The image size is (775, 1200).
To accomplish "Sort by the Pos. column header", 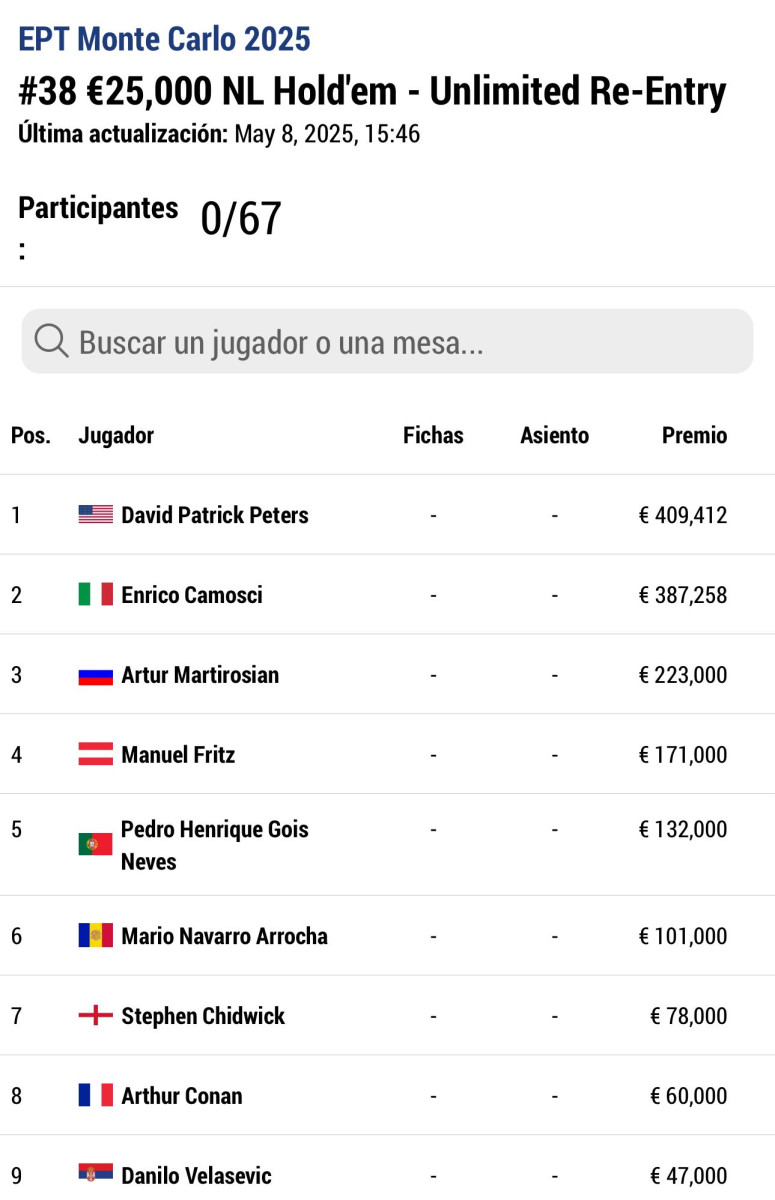I will [31, 436].
